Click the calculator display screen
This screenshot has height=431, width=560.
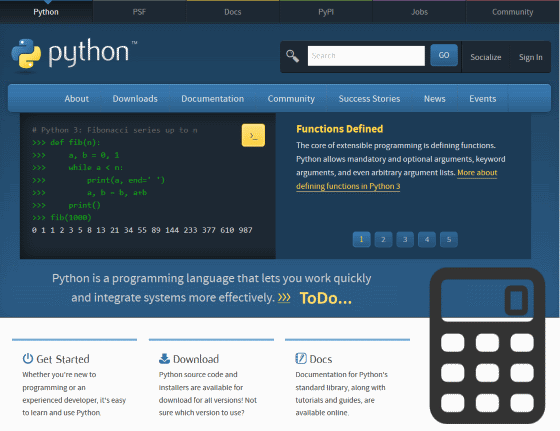pos(488,300)
